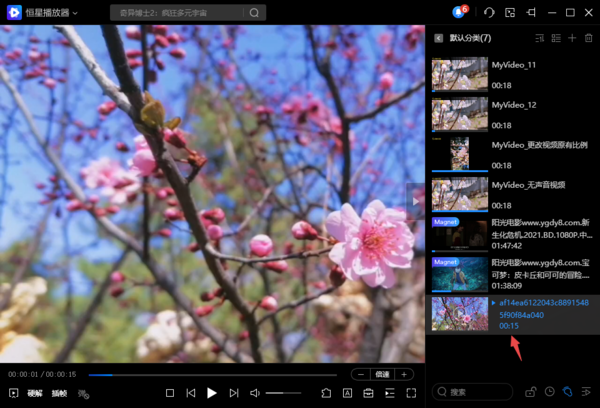Click the 倍速 speed button
This screenshot has width=600, height=408.
click(x=382, y=374)
